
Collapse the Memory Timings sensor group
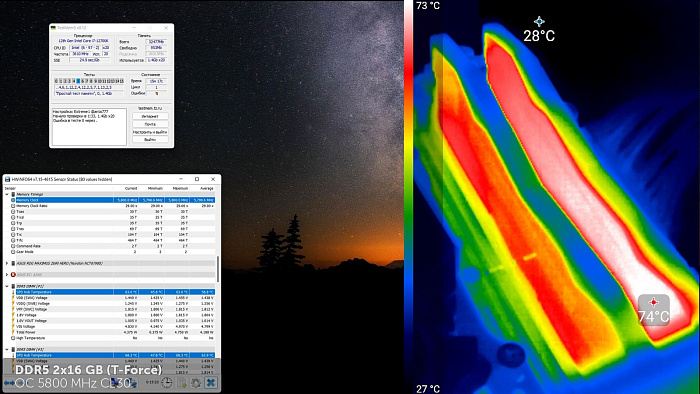point(7,195)
